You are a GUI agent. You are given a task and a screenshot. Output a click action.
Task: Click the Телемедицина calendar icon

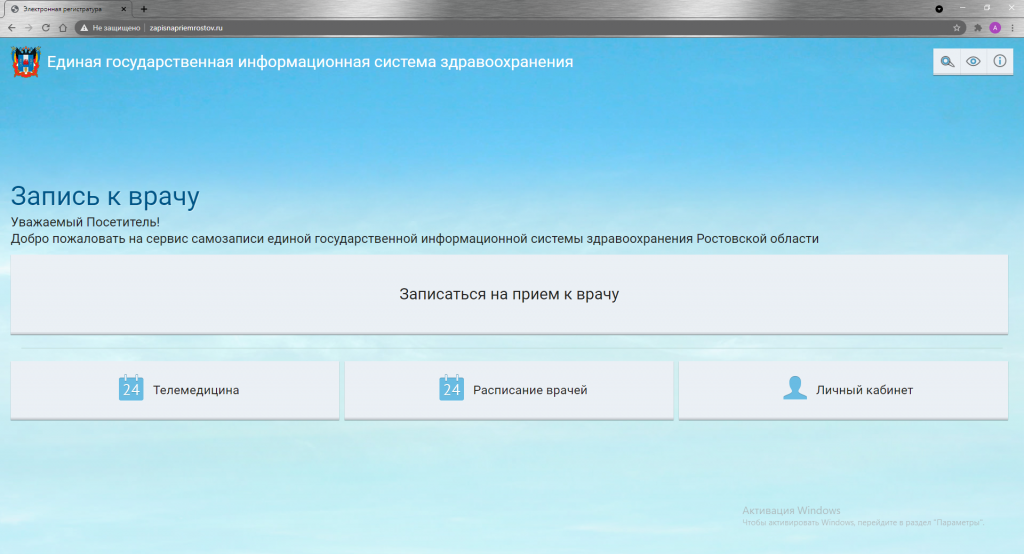131,389
